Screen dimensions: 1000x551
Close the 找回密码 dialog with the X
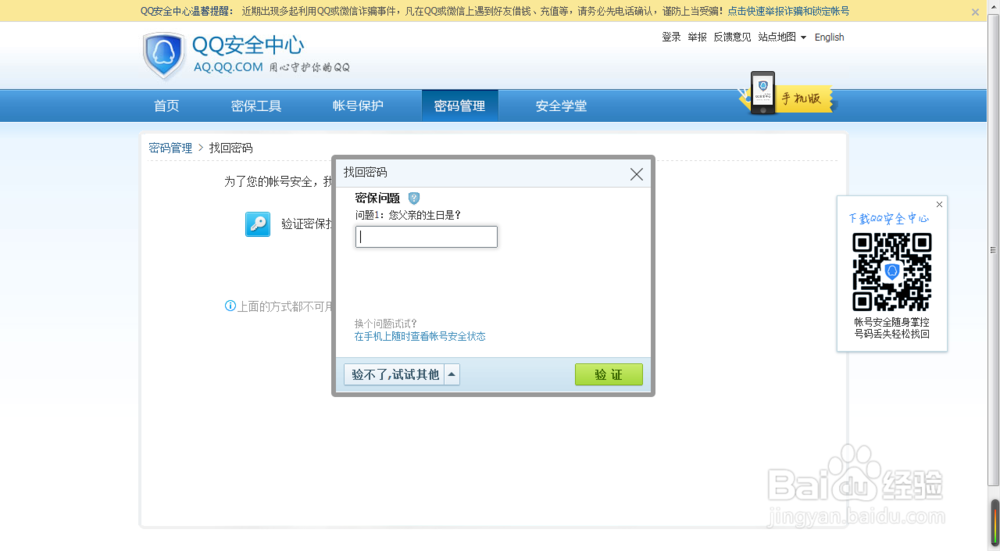(636, 174)
